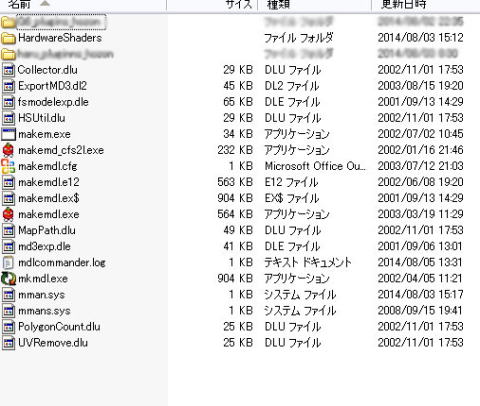Viewport: 480px width, 406px height.
Task: Select MapPath.dlu in the list
Action: pyautogui.click(x=47, y=230)
